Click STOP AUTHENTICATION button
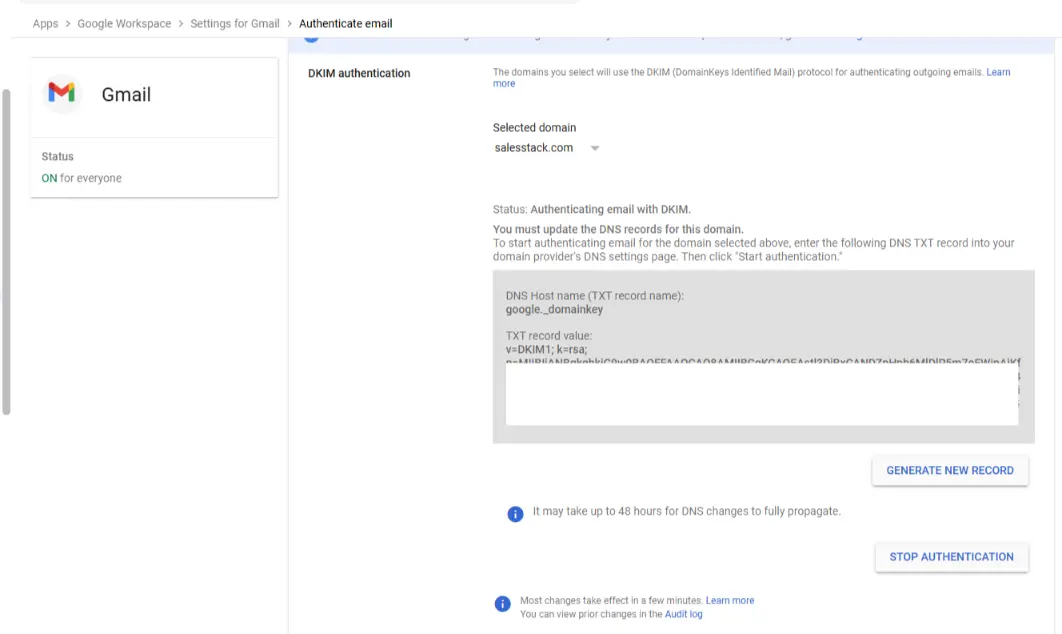The height and width of the screenshot is (634, 1062). click(x=952, y=557)
